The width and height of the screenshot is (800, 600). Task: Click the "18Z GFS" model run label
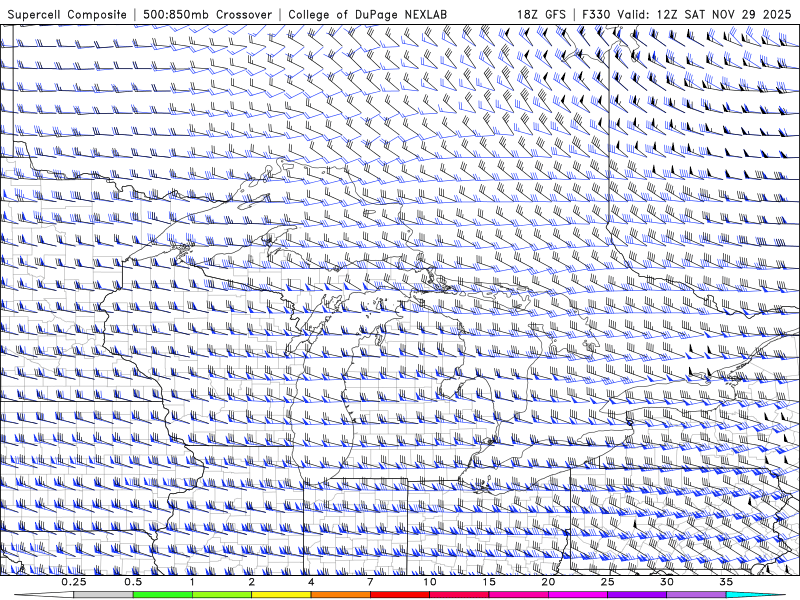point(541,14)
